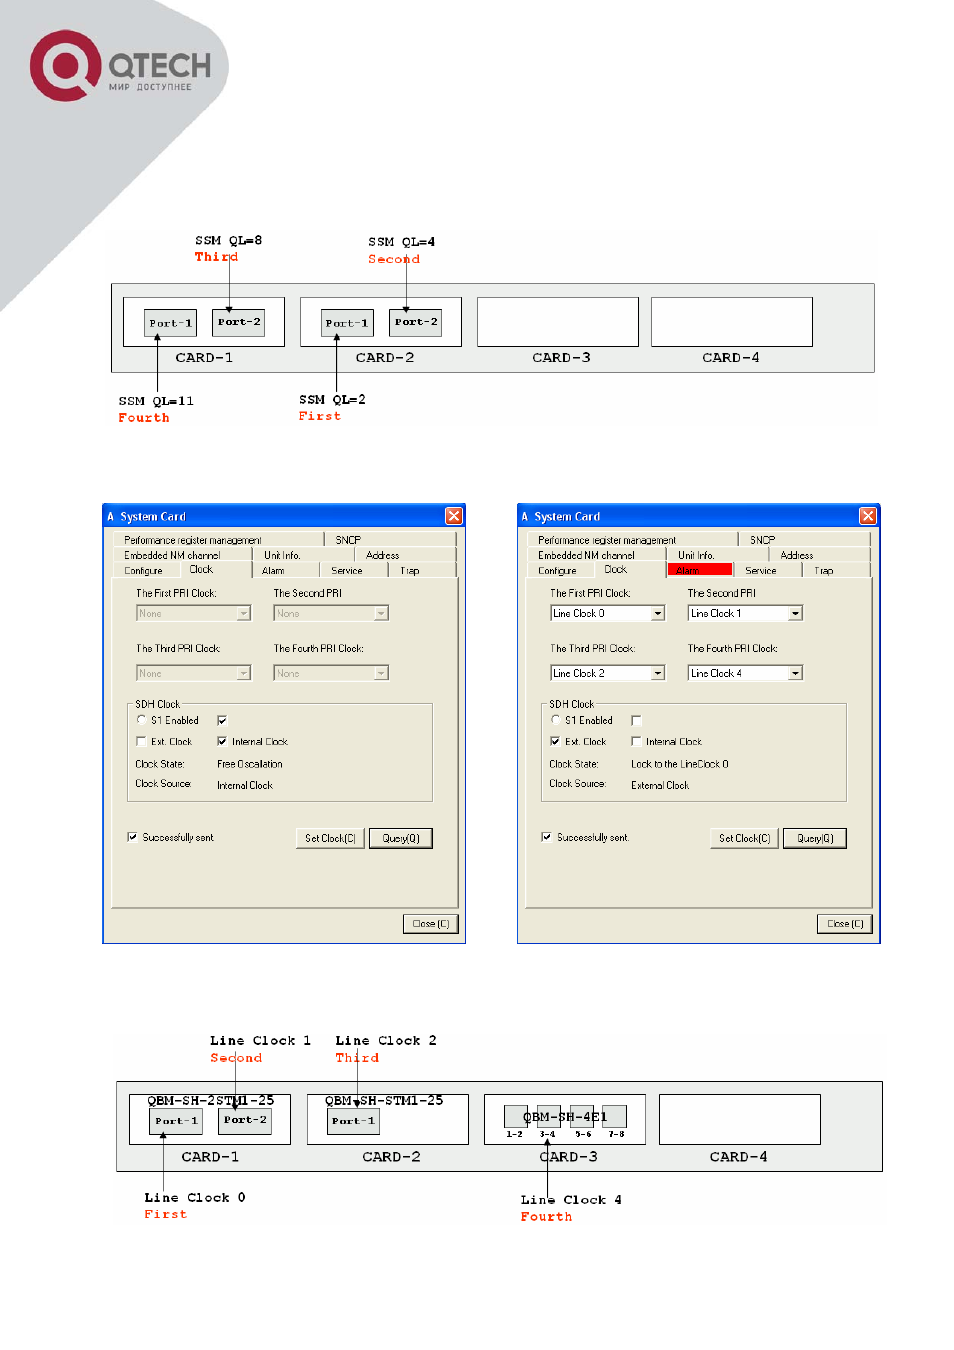This screenshot has width=954, height=1350.
Task: Toggle Successfully sent checkbox in the left dialog
Action: click(133, 837)
